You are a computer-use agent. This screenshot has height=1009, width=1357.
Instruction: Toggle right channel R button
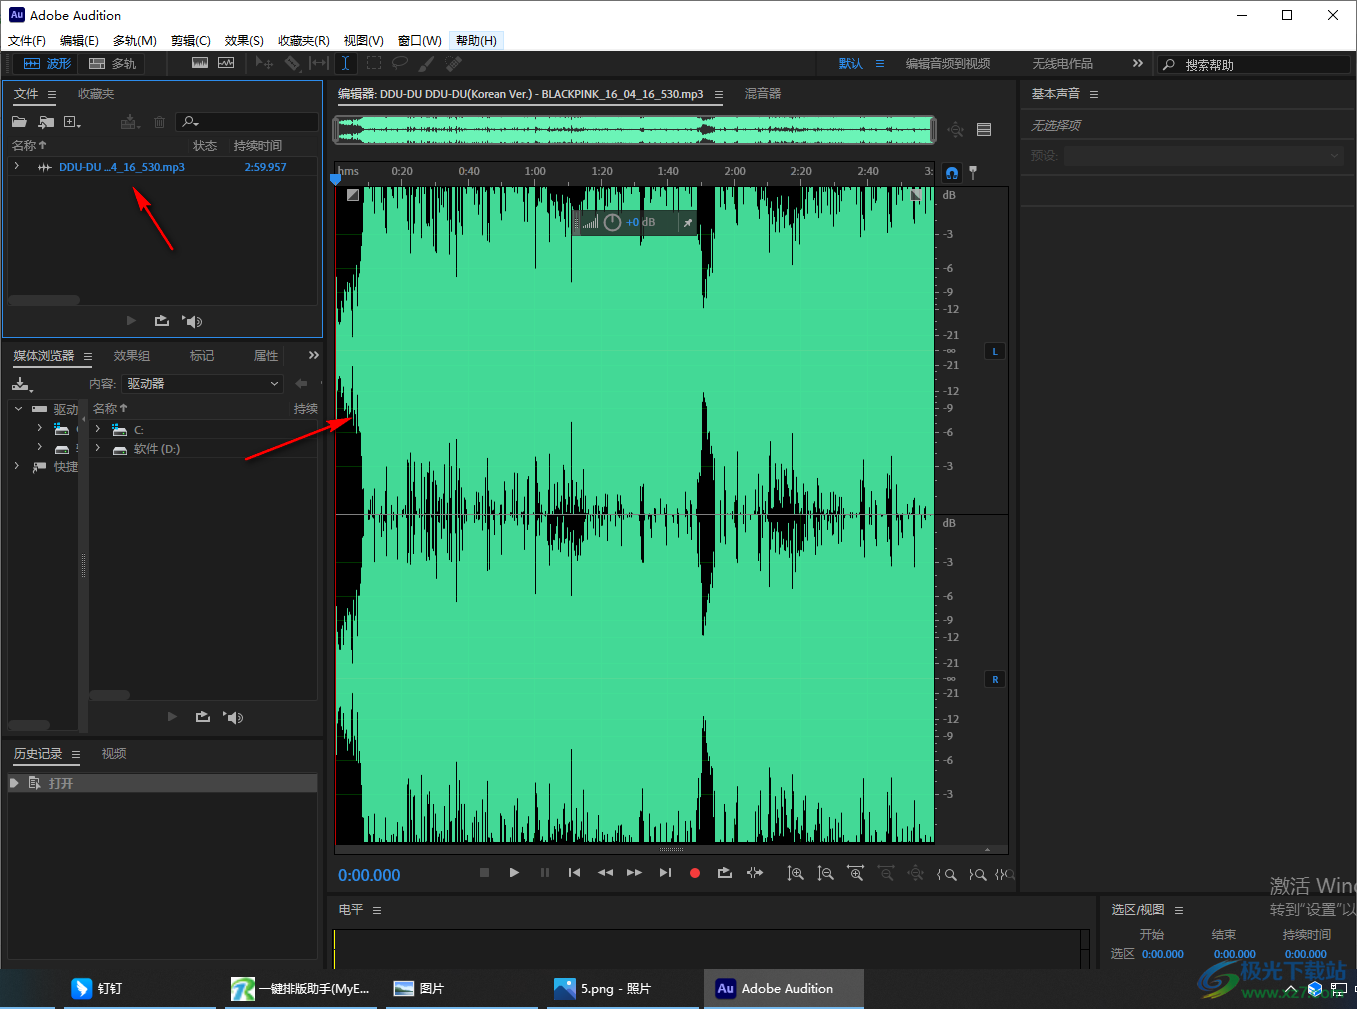click(x=995, y=680)
